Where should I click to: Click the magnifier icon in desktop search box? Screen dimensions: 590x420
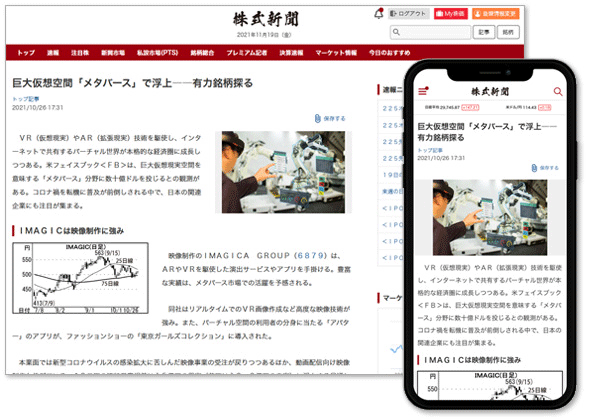click(396, 32)
